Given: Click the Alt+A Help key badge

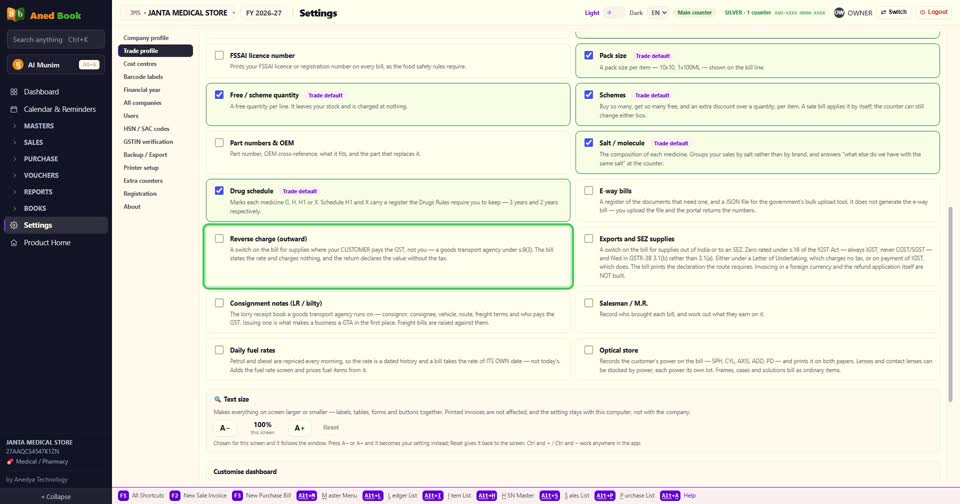Looking at the screenshot, I should (x=670, y=495).
